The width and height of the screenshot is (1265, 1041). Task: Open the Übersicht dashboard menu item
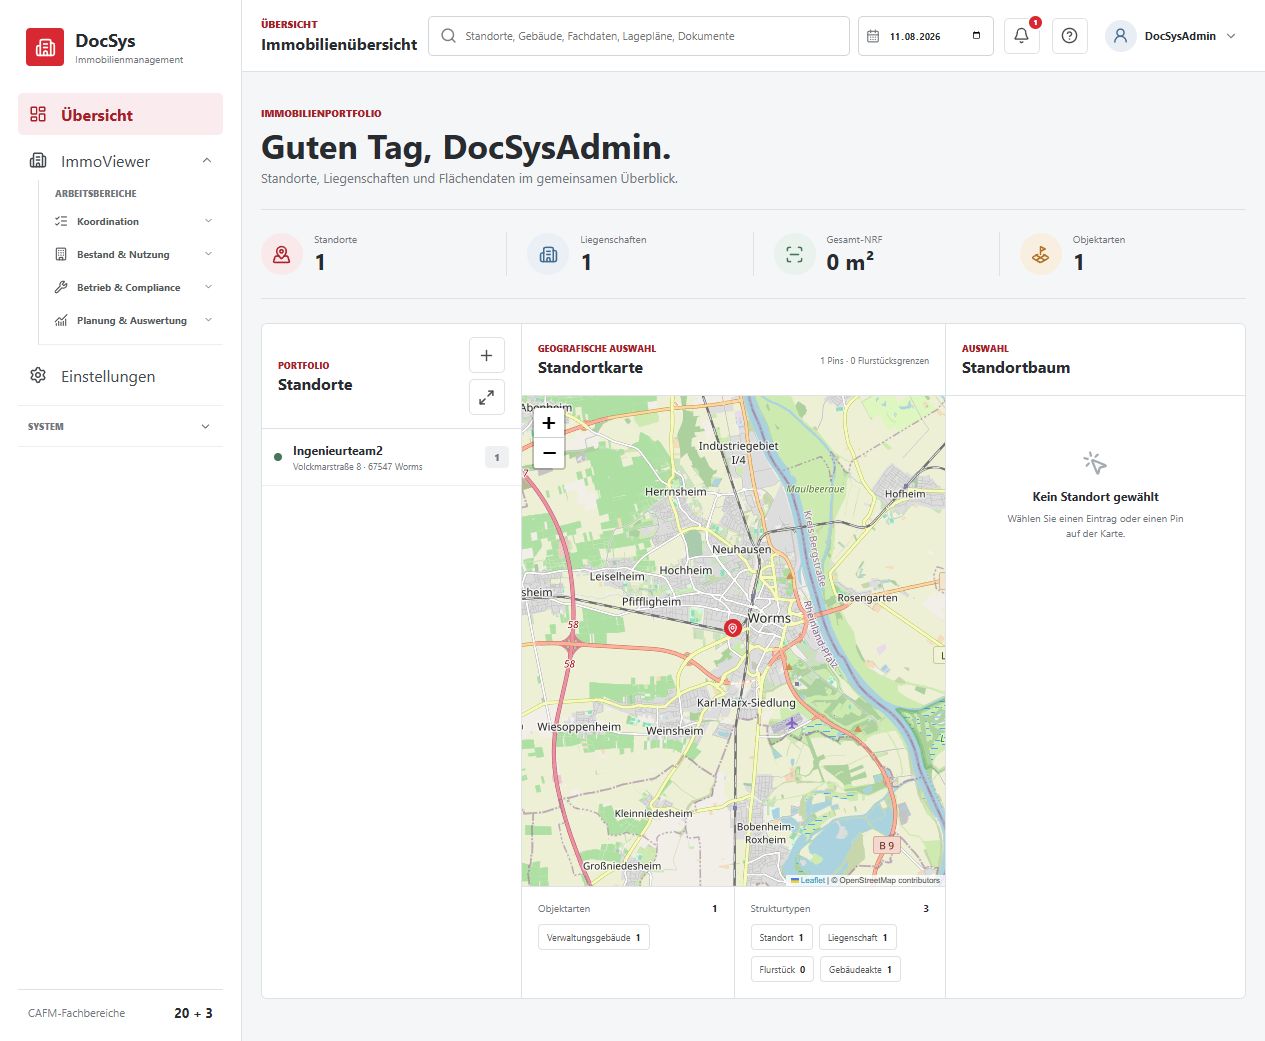coord(120,114)
